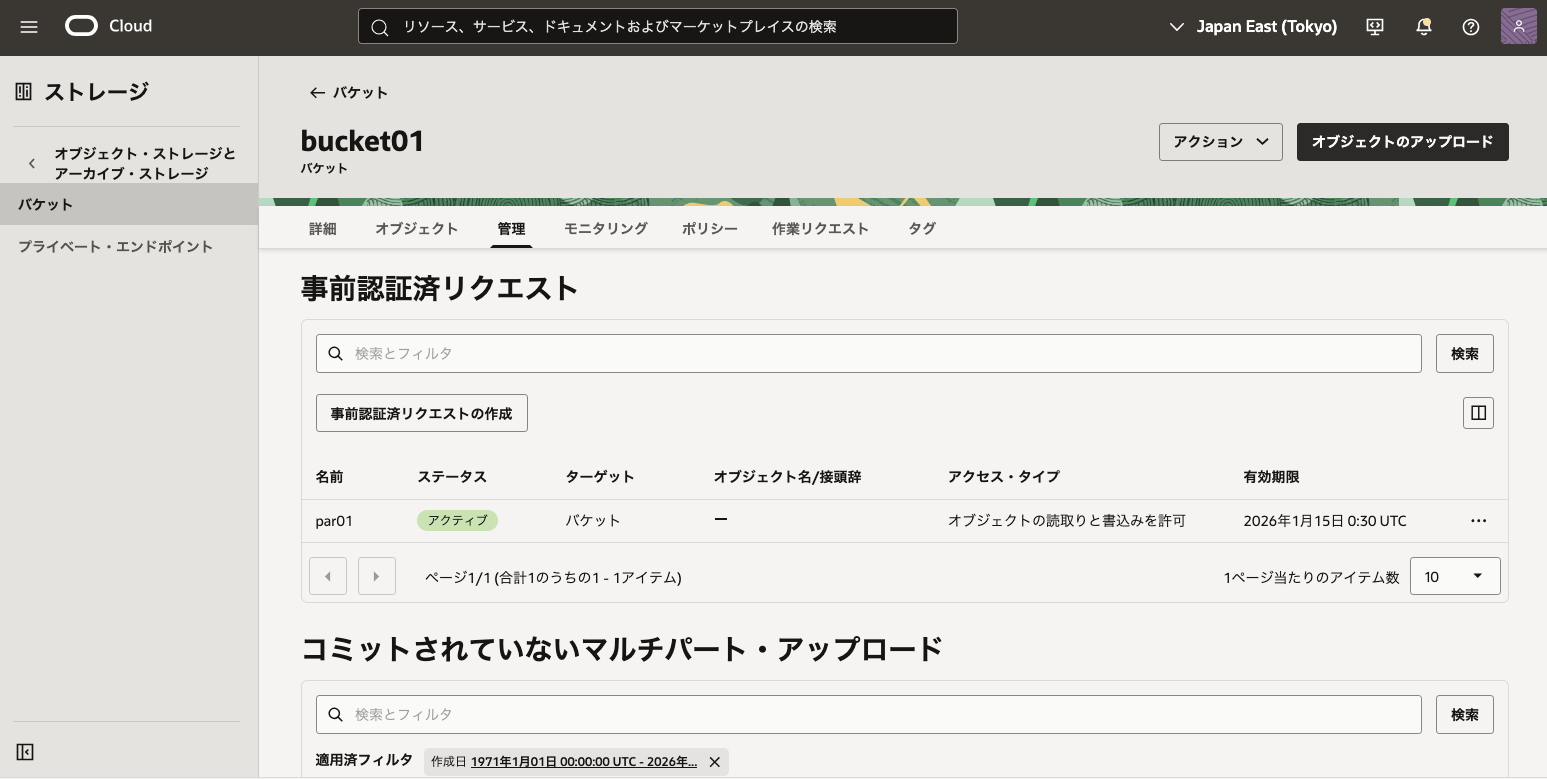
Task: Click the アクセス・タイプ column header
Action: tap(1003, 477)
